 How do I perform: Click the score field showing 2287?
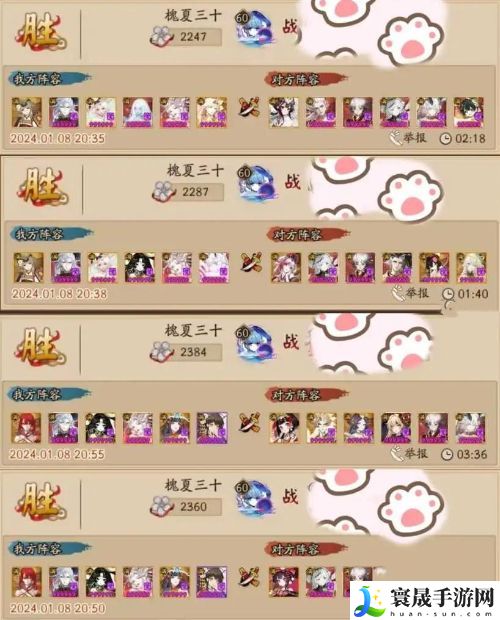pos(194,192)
